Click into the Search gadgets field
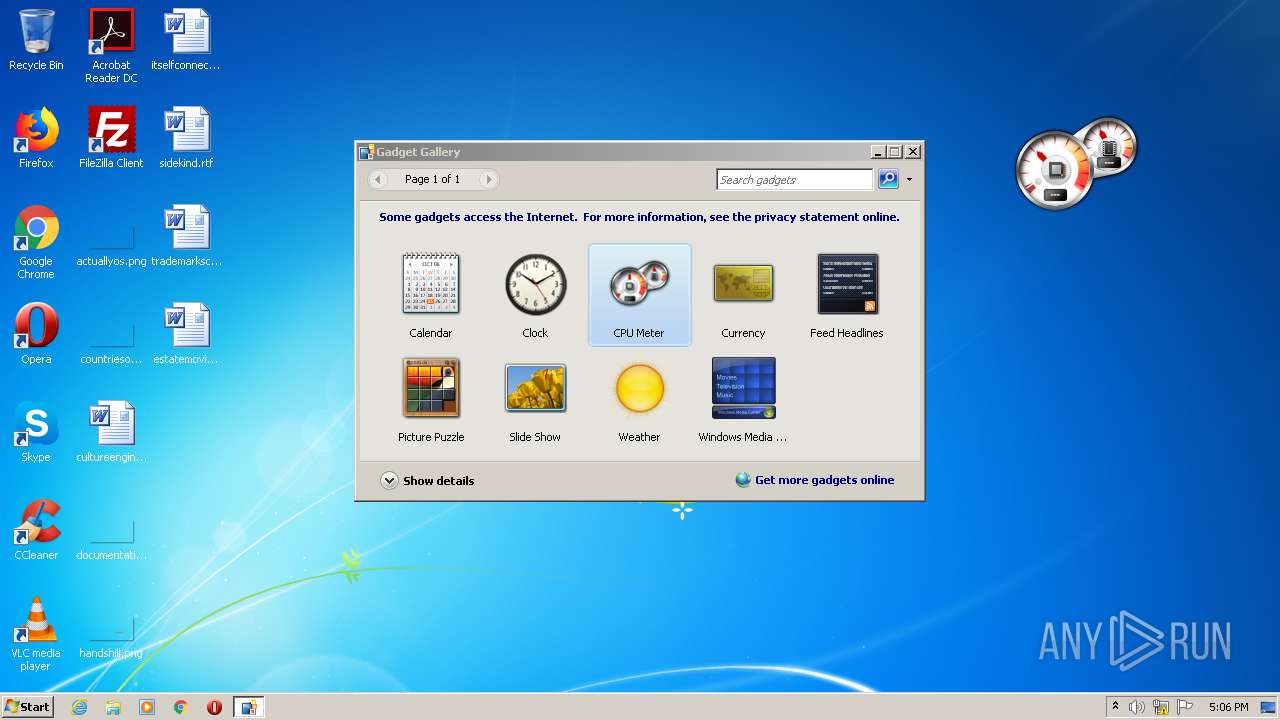This screenshot has height=720, width=1280. click(x=795, y=179)
